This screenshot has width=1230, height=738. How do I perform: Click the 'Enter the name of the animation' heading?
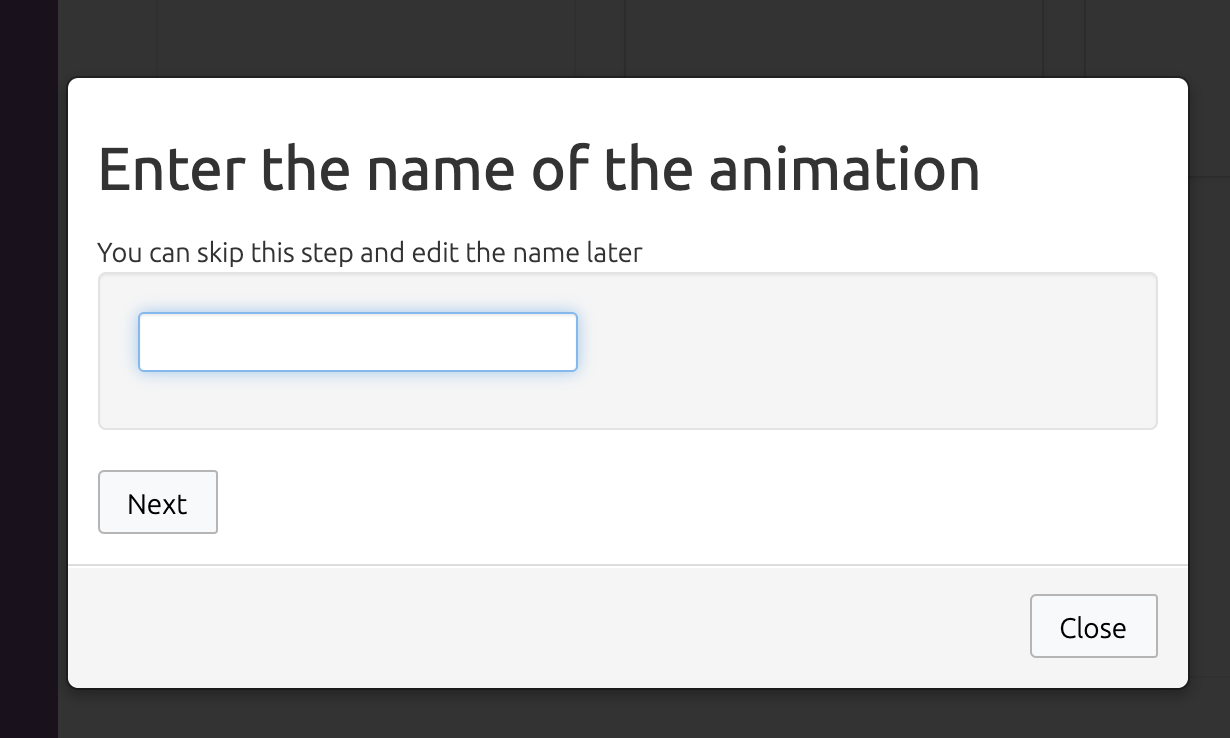[x=539, y=169]
